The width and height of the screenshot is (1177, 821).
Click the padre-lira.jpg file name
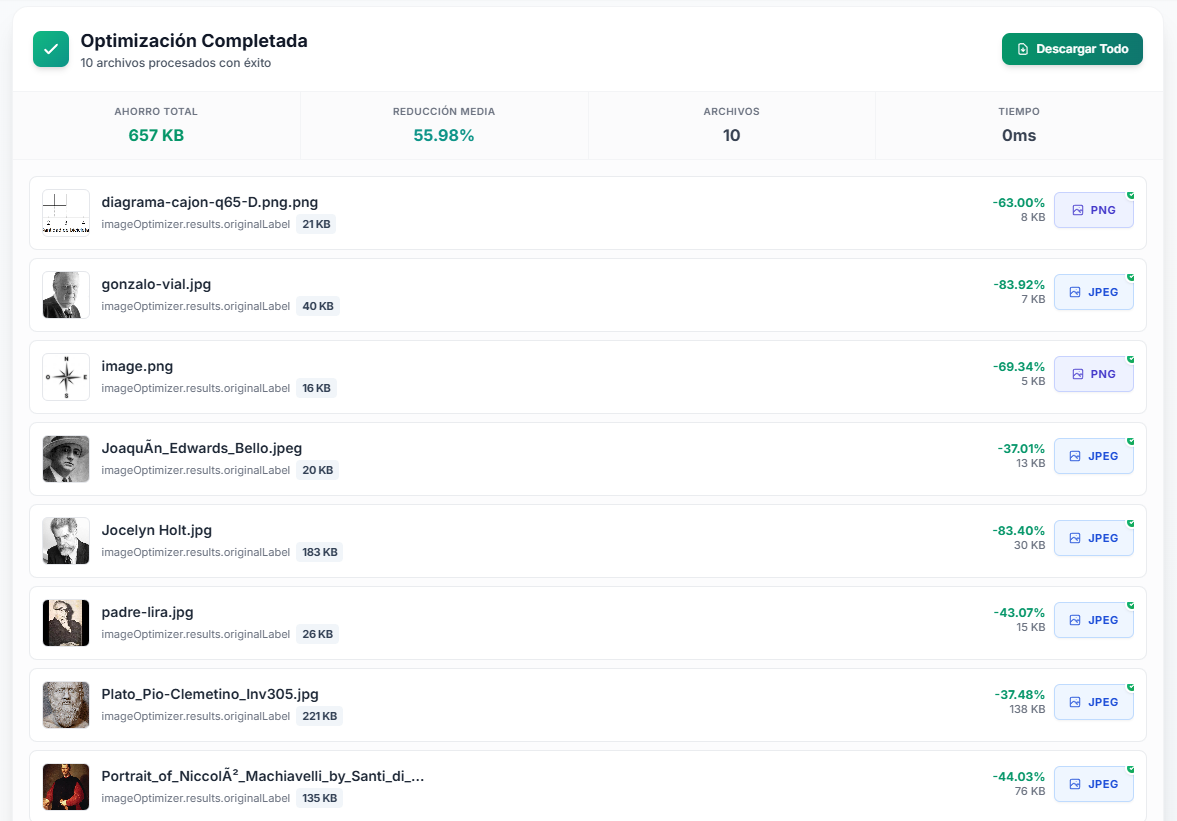pyautogui.click(x=147, y=612)
